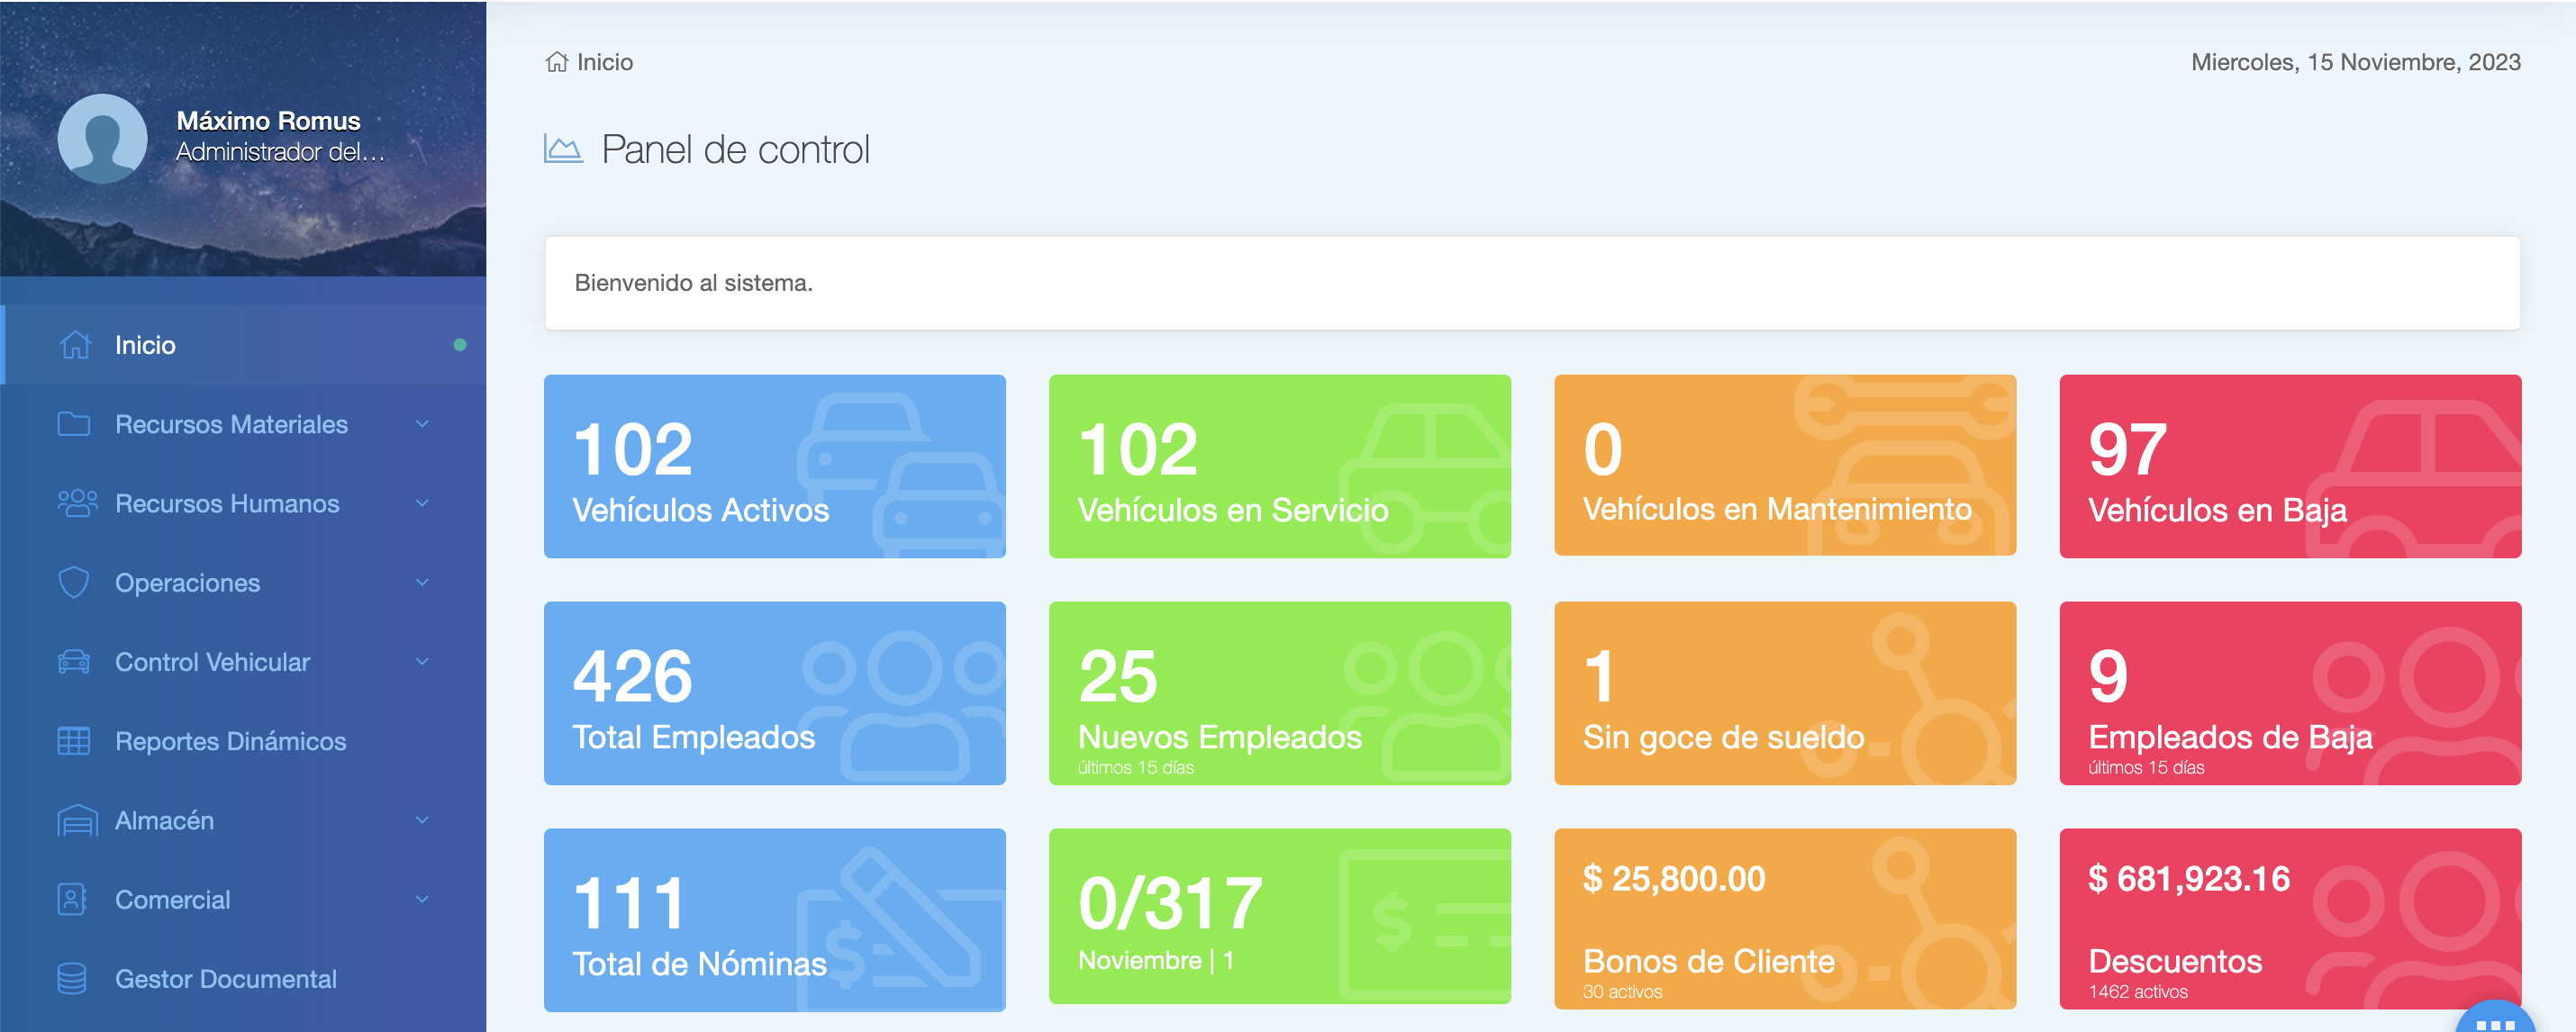Expand the Control Vehicular chevron
The height and width of the screenshot is (1032, 2576).
click(422, 662)
